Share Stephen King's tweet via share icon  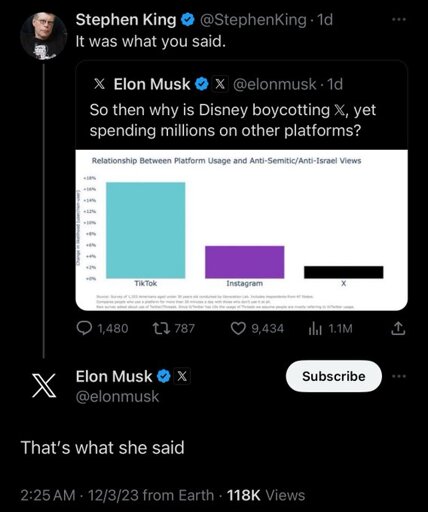coord(398,328)
